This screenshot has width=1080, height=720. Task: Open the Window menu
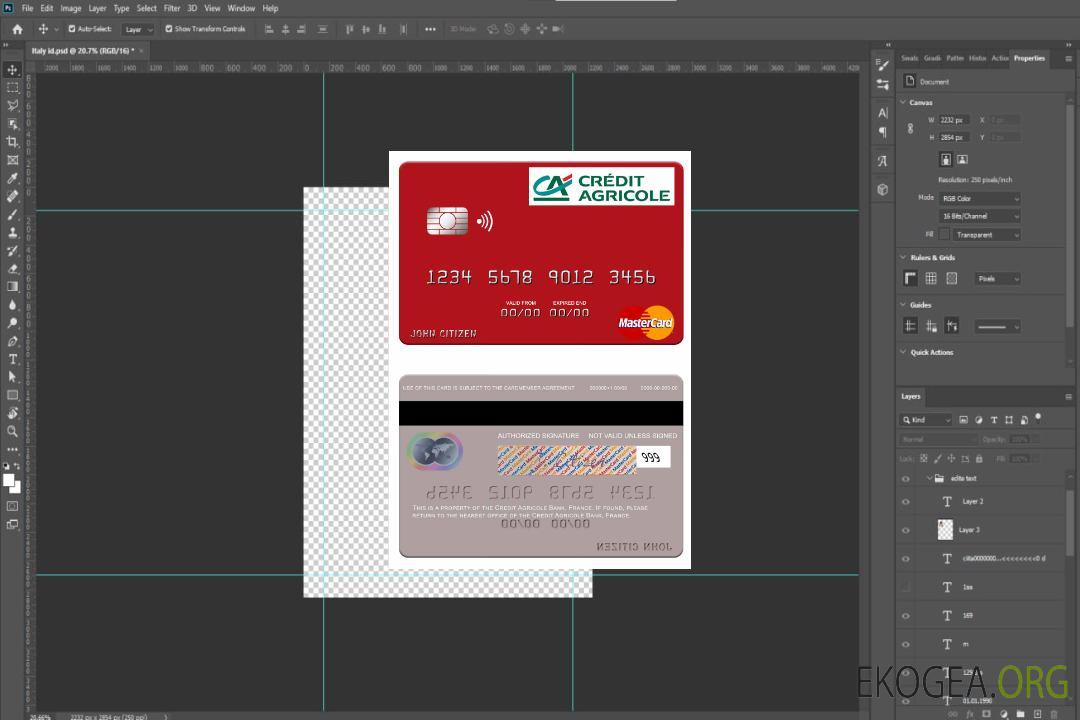241,8
